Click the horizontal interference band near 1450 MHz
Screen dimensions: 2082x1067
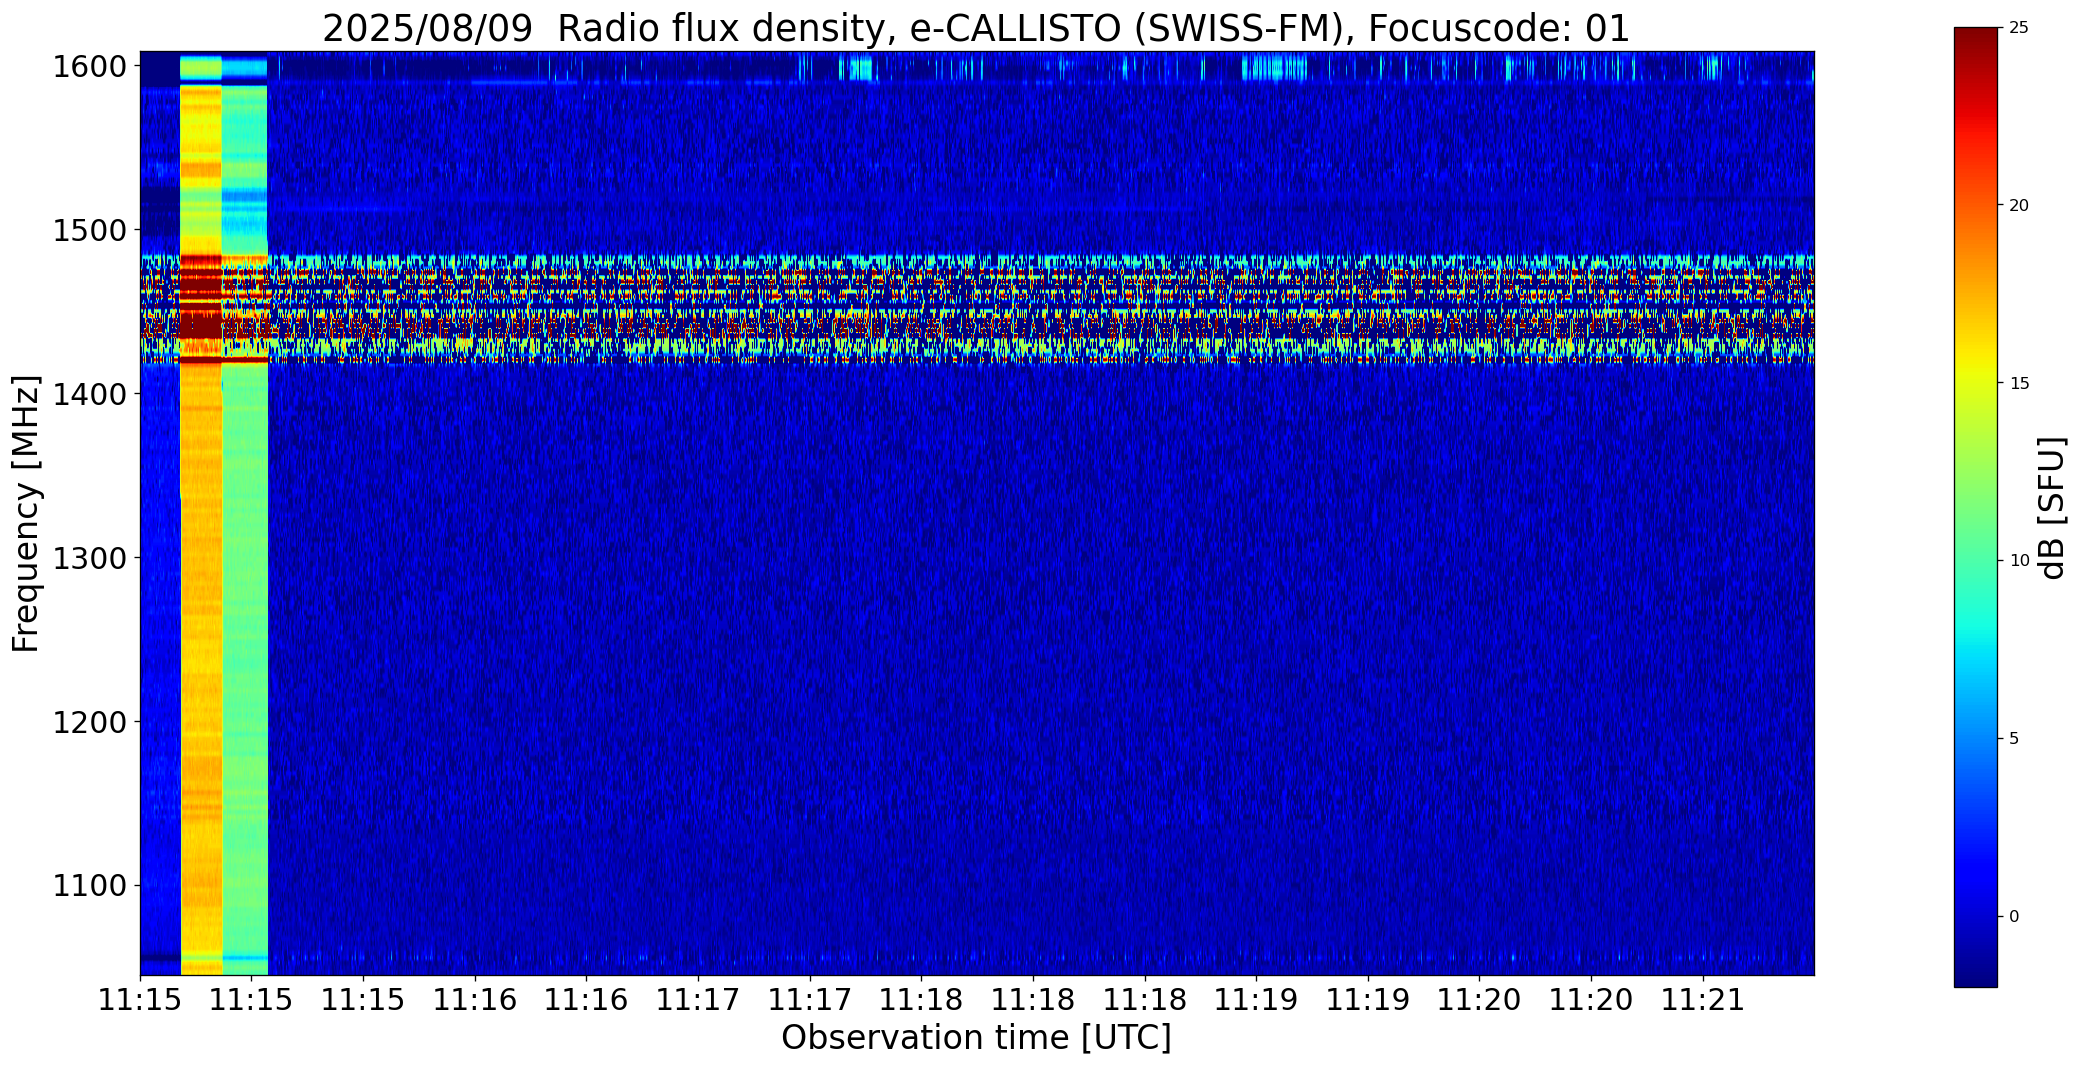point(976,310)
